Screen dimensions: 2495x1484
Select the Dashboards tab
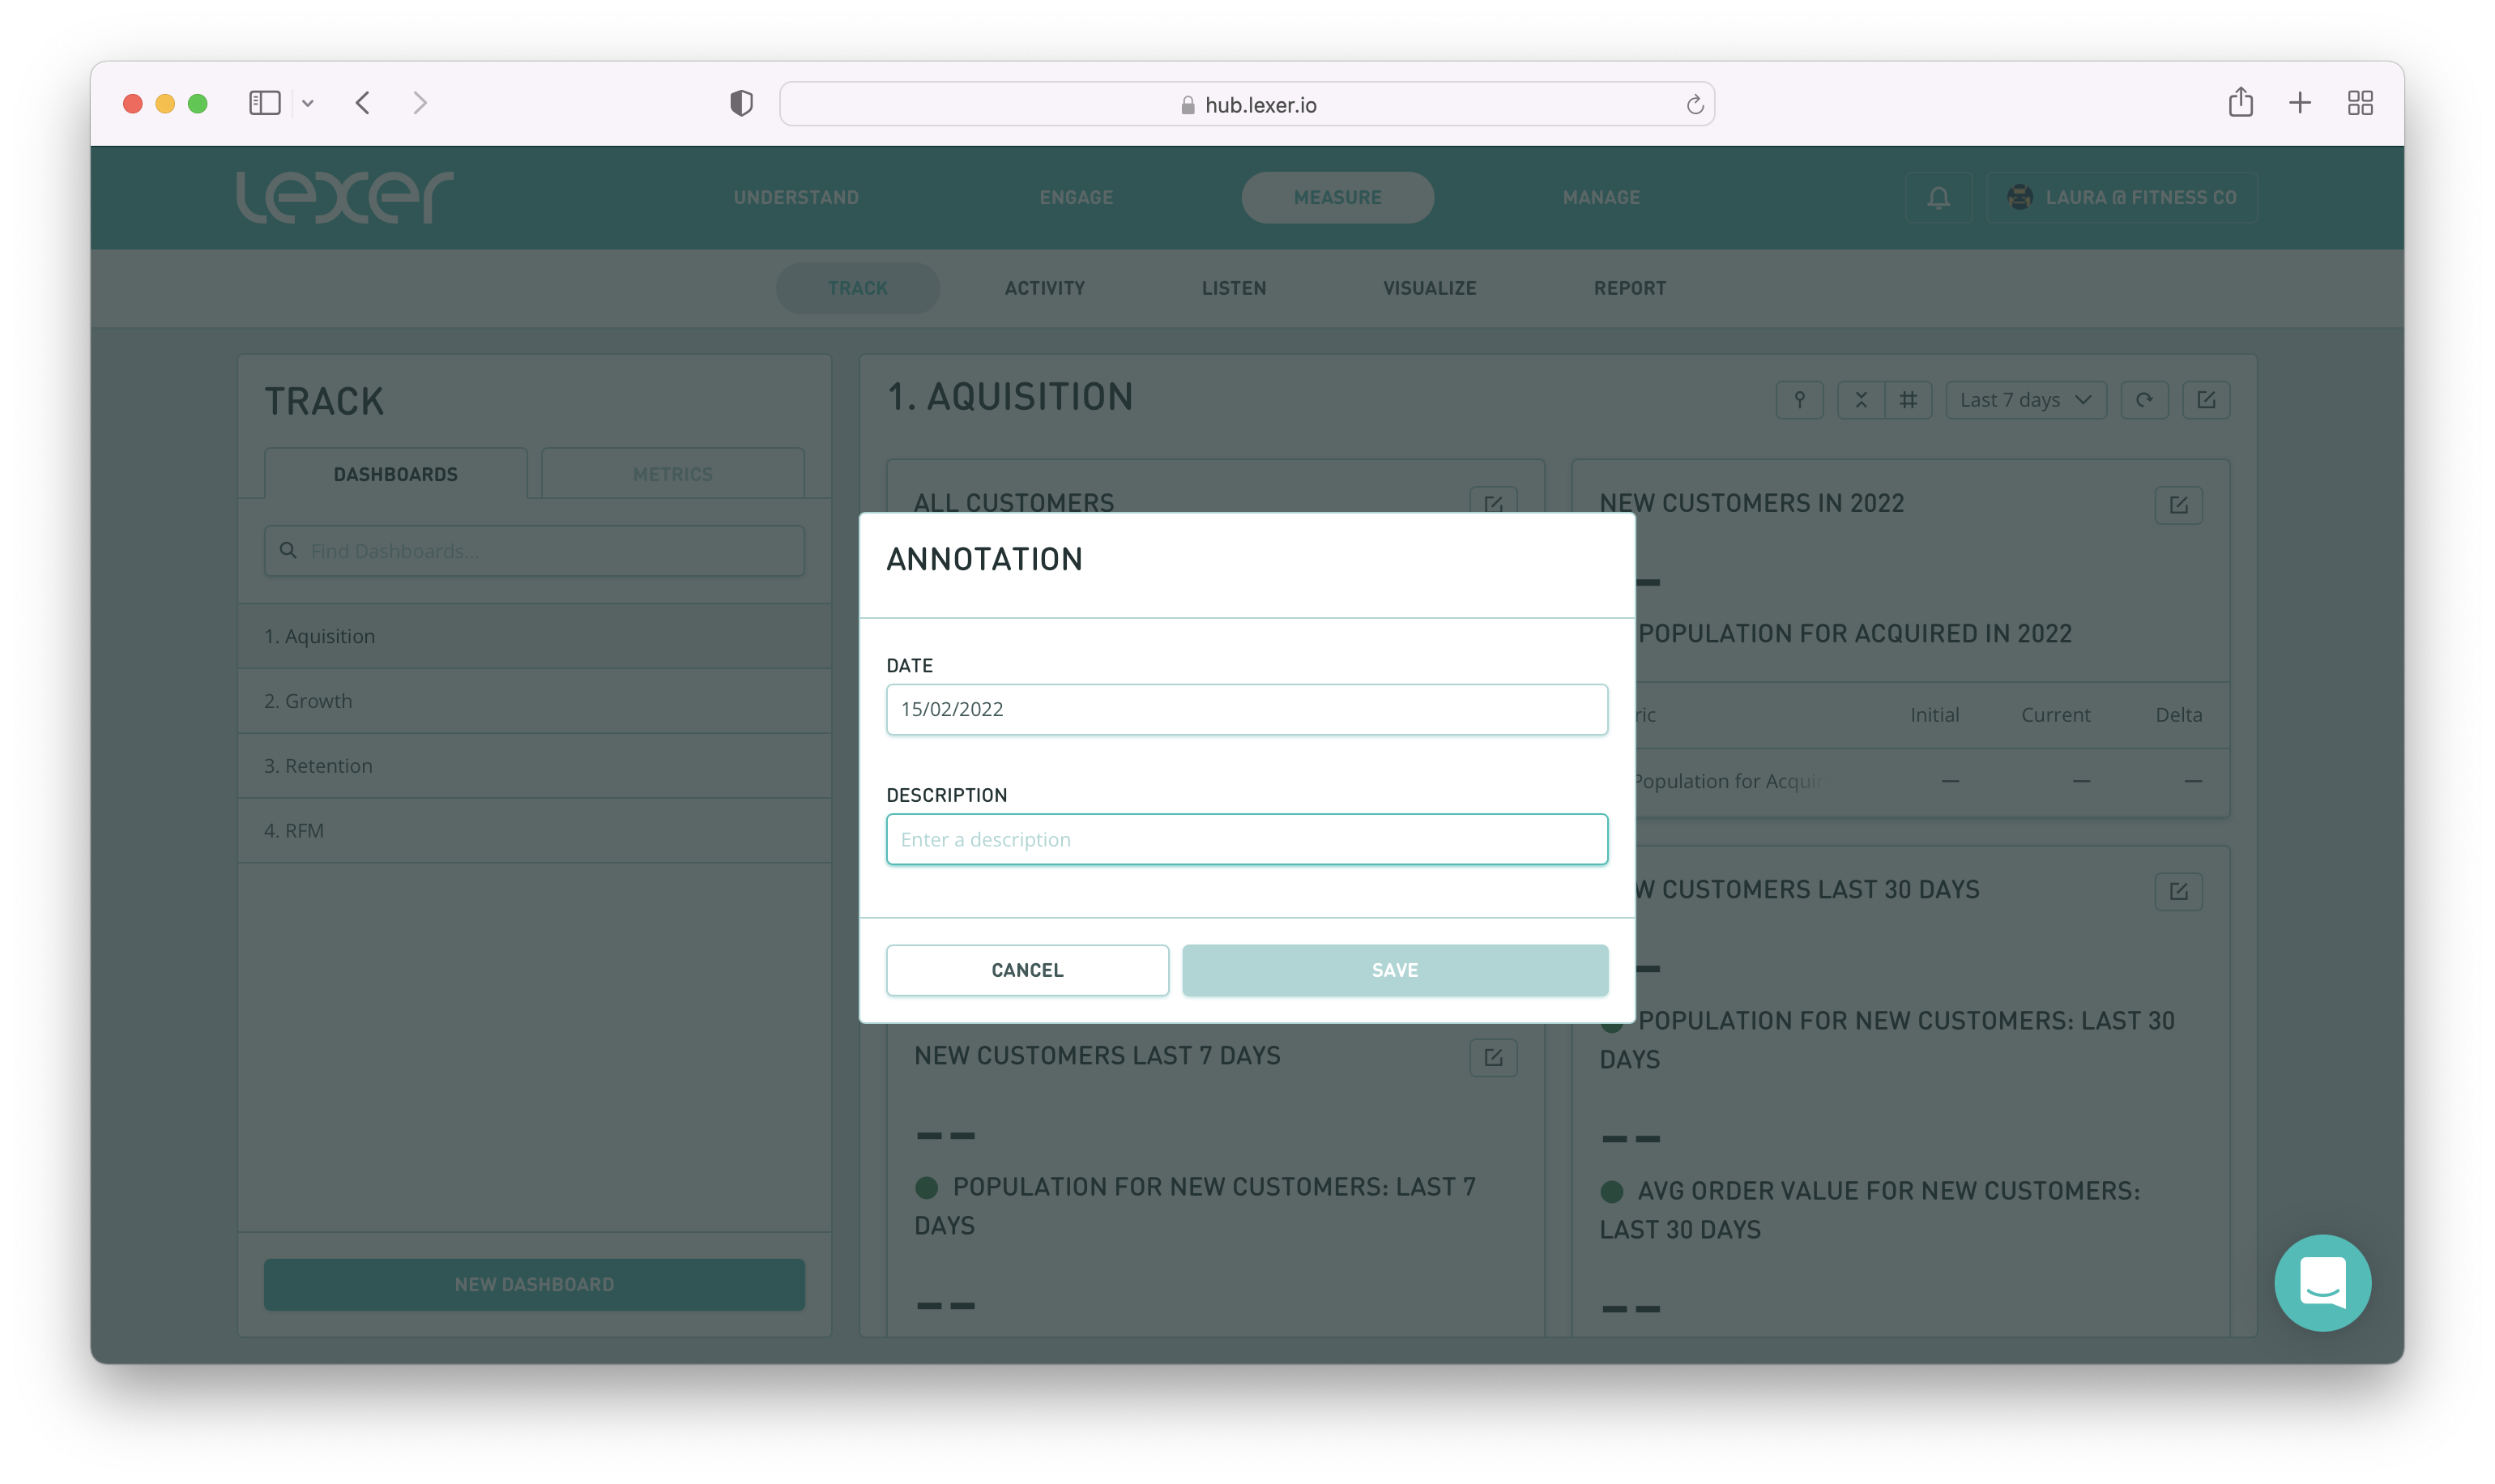tap(395, 473)
